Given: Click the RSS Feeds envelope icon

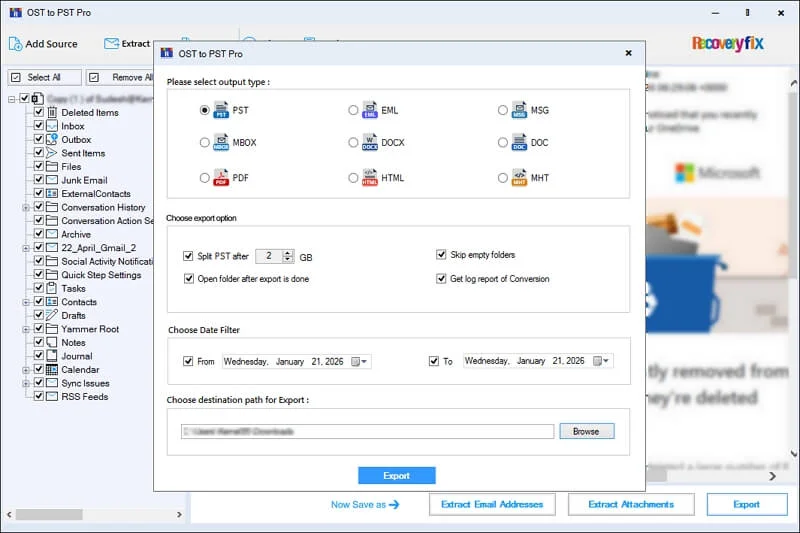Looking at the screenshot, I should point(52,396).
